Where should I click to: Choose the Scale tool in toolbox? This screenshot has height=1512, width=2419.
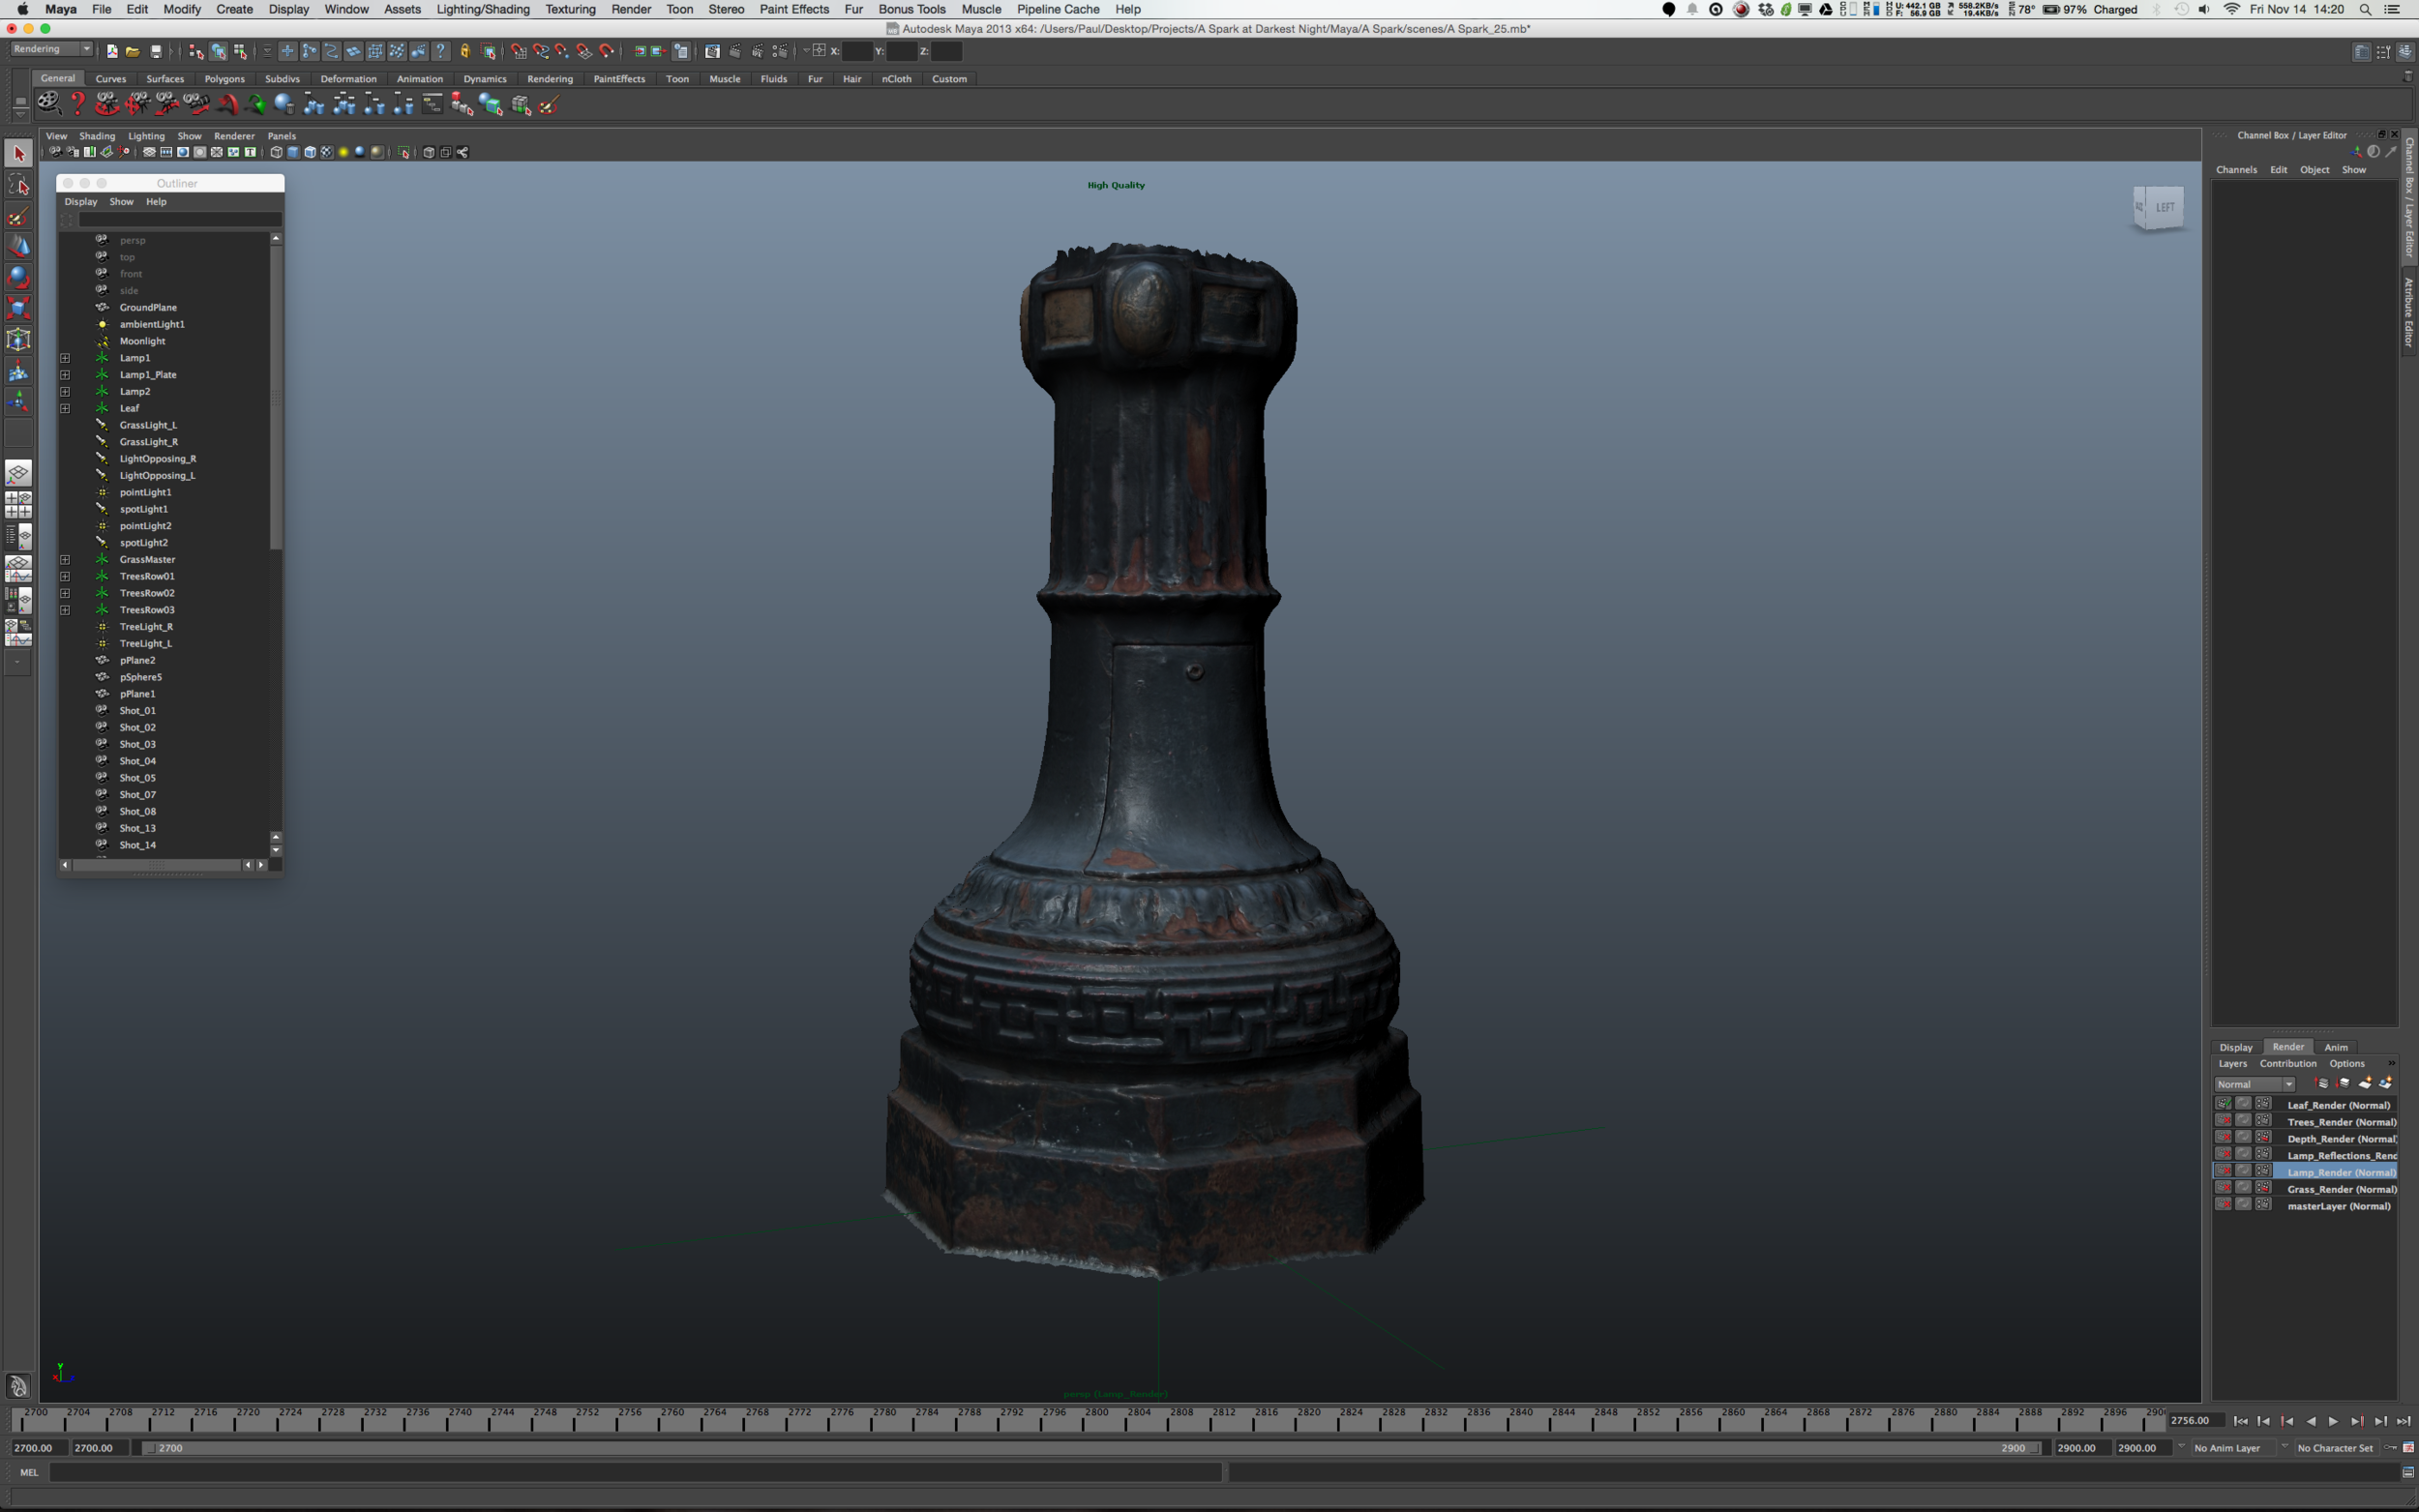point(18,308)
